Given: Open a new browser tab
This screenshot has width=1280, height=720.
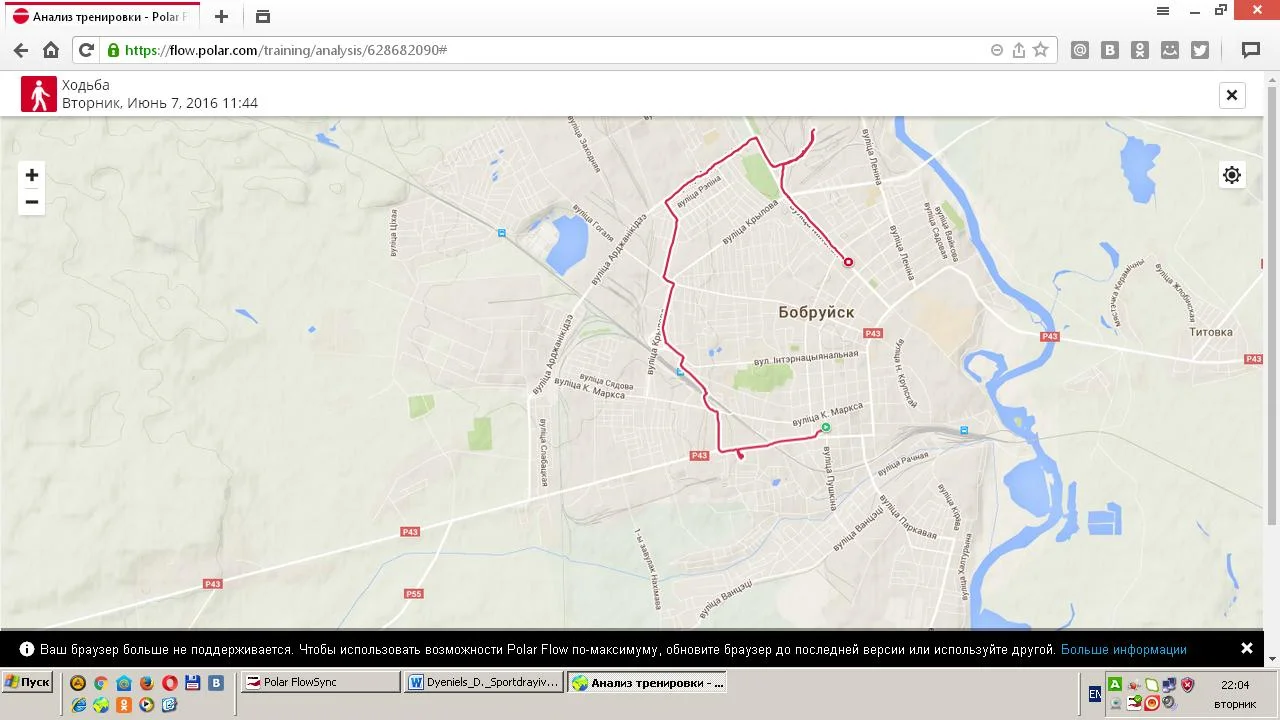Looking at the screenshot, I should coord(222,17).
